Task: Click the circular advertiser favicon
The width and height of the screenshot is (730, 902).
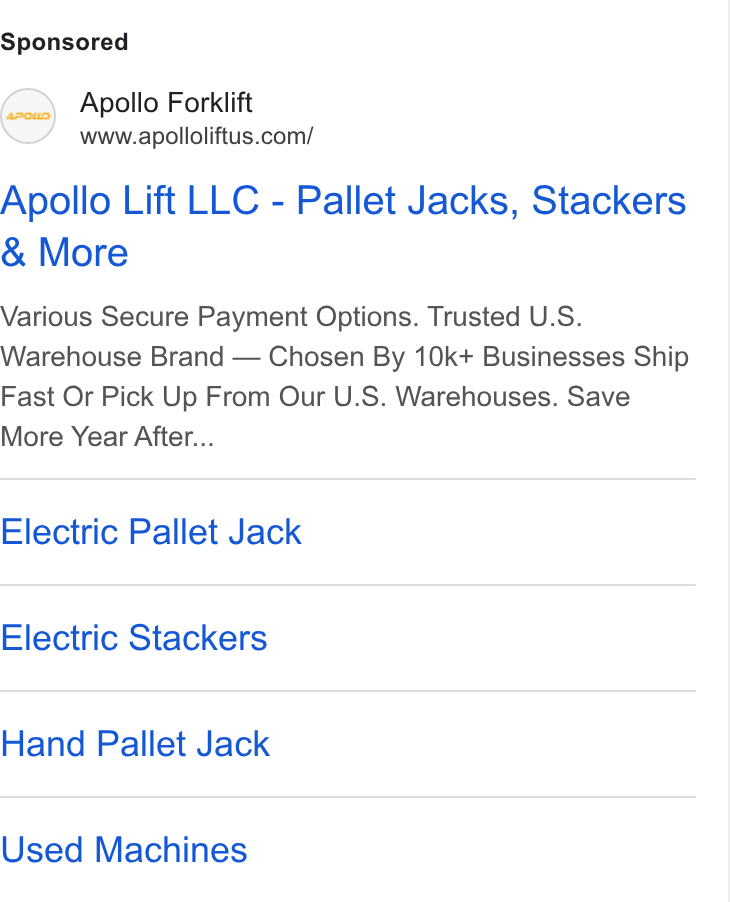Action: coord(28,116)
